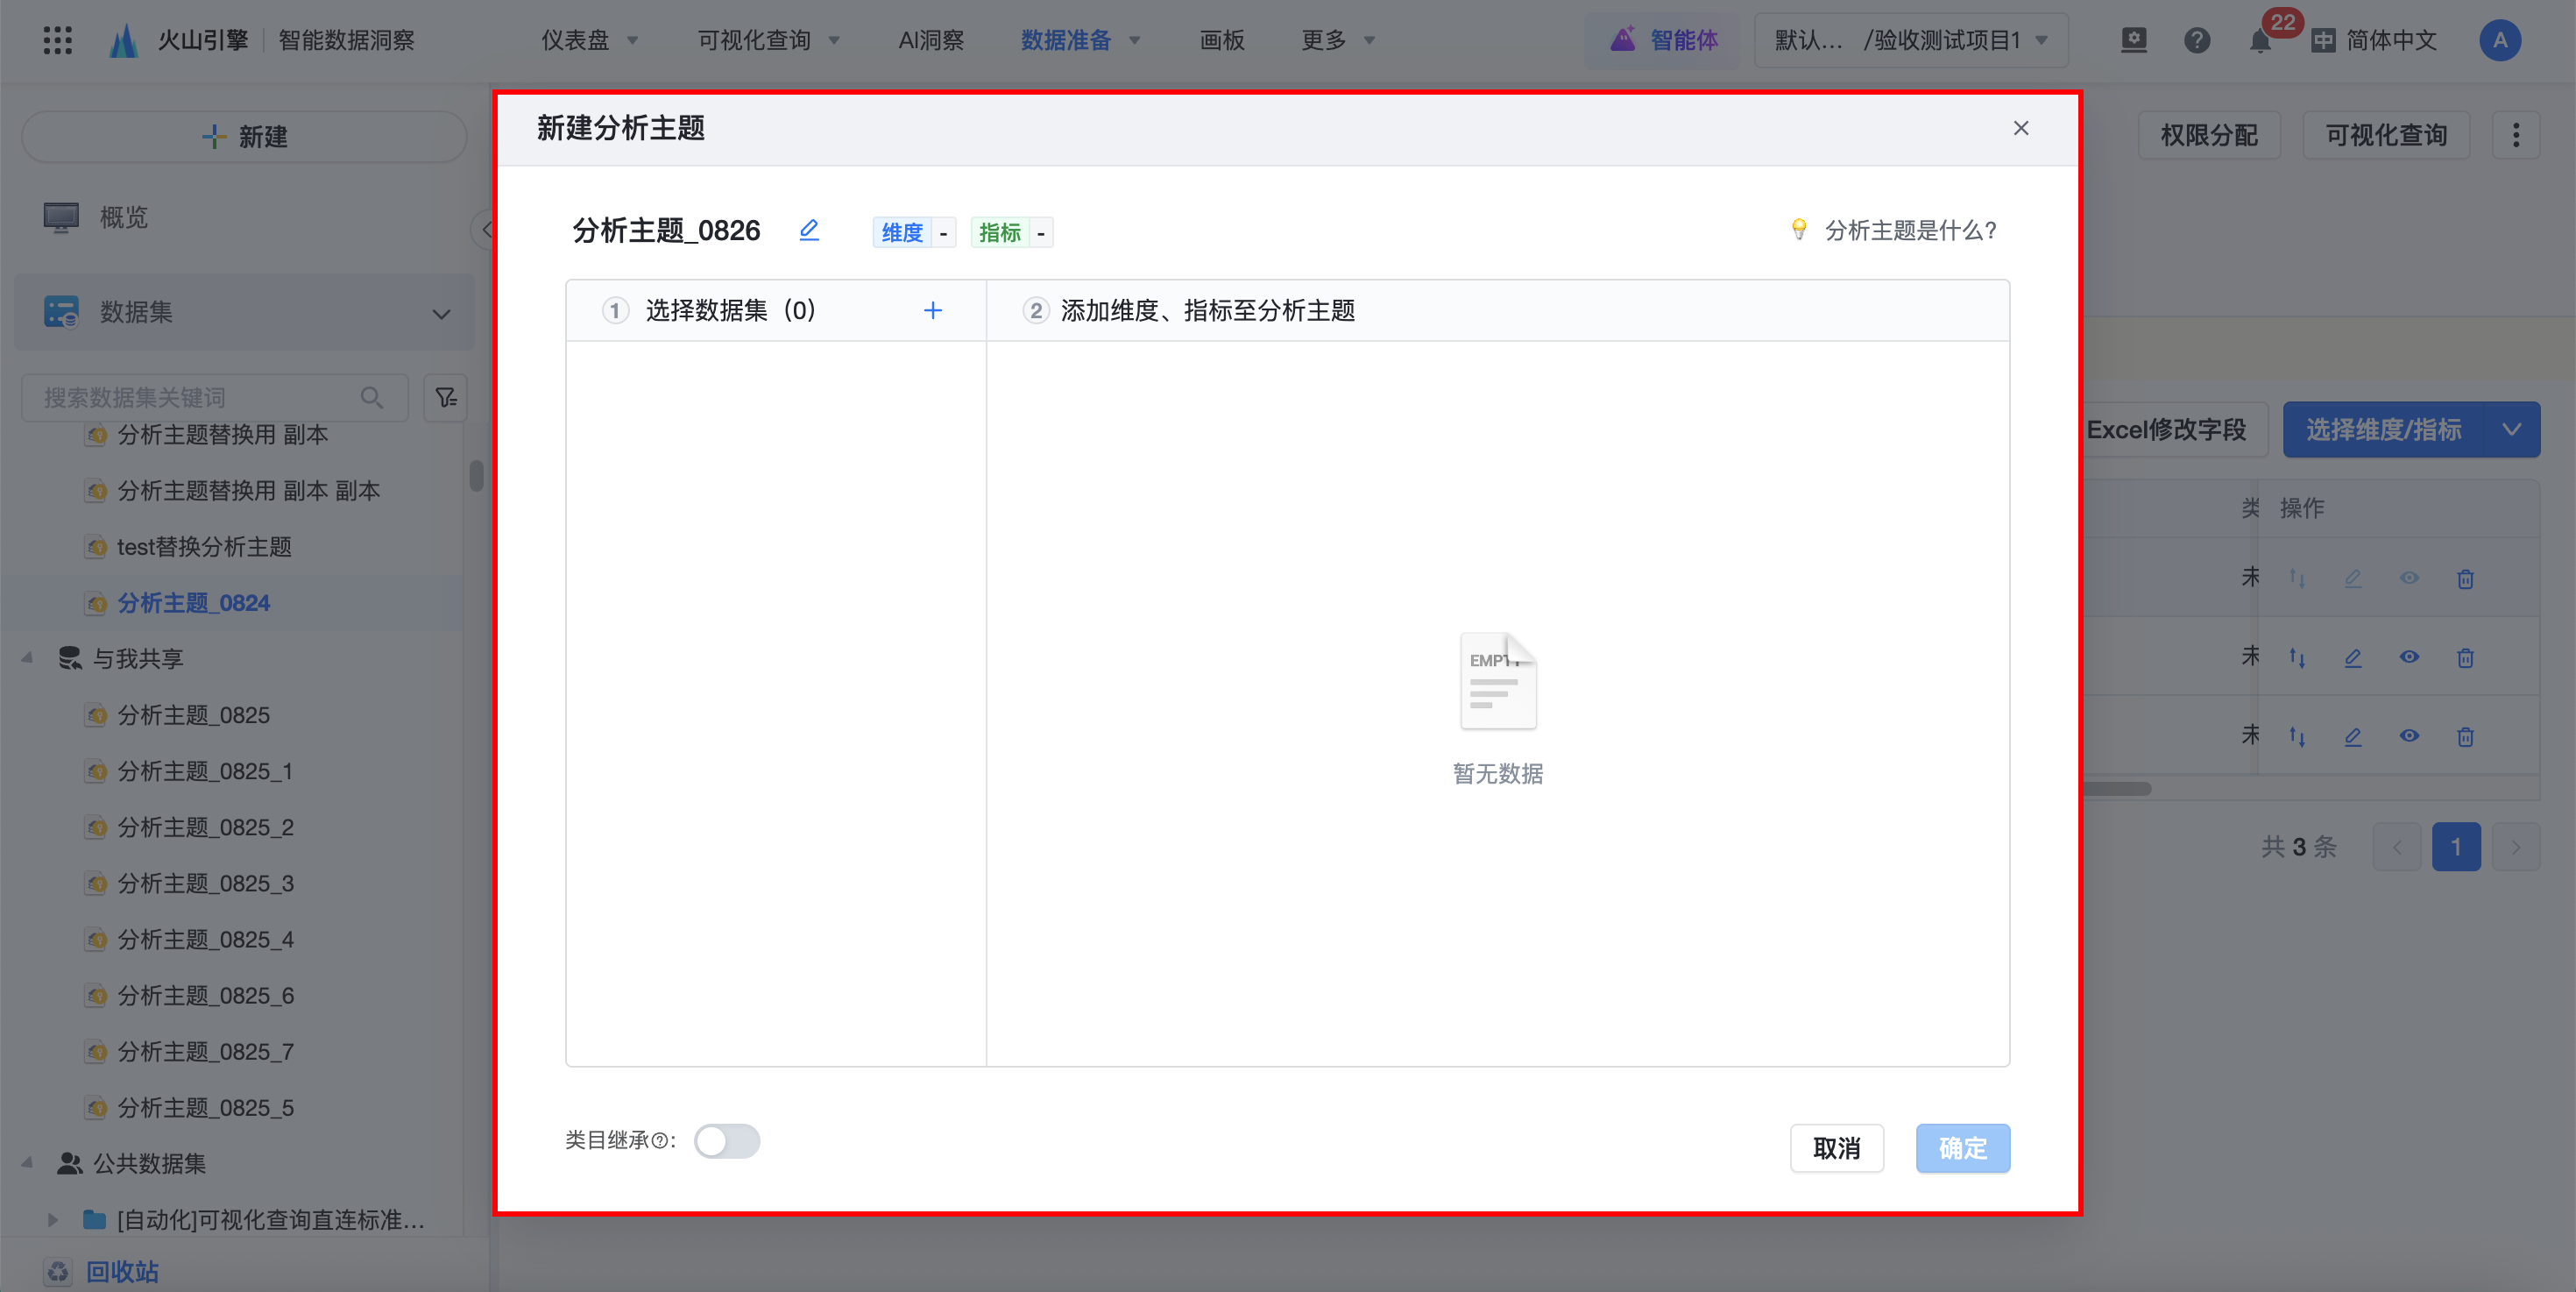
Task: Click the vertical three-dot more menu
Action: pyautogui.click(x=2516, y=135)
